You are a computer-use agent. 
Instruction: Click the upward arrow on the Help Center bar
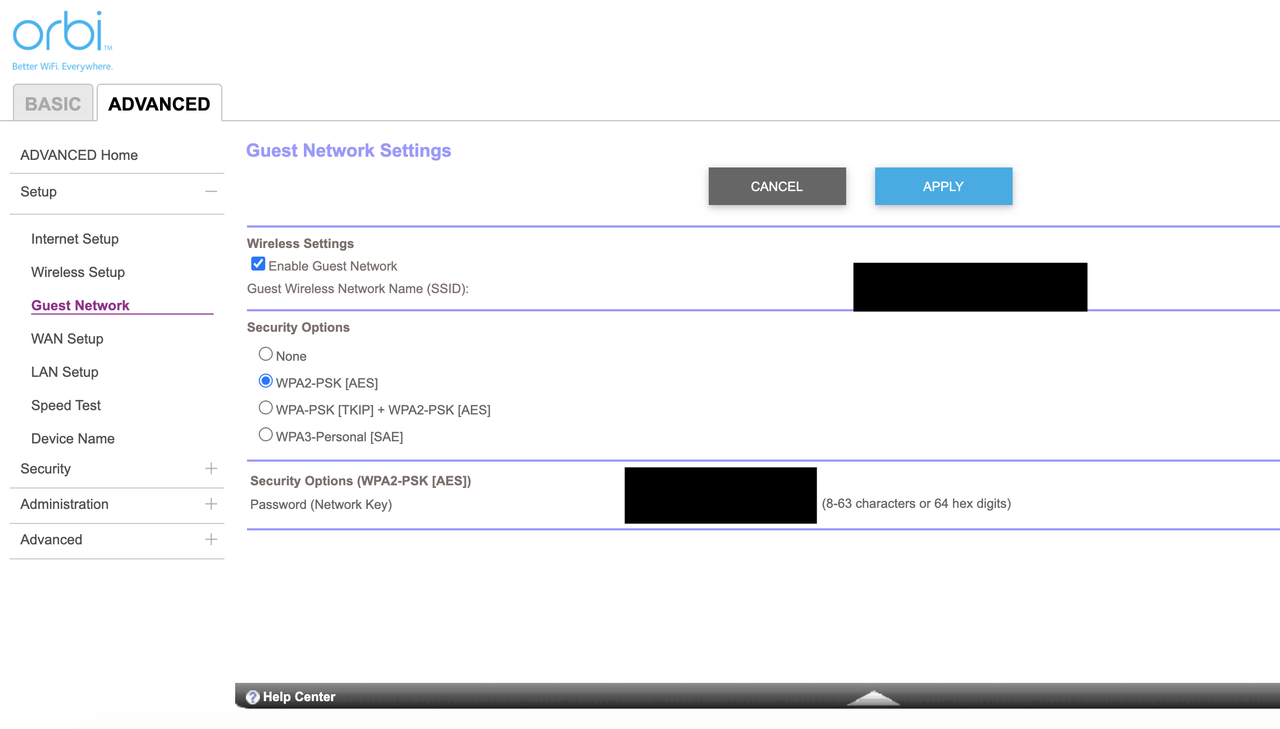pyautogui.click(x=872, y=696)
